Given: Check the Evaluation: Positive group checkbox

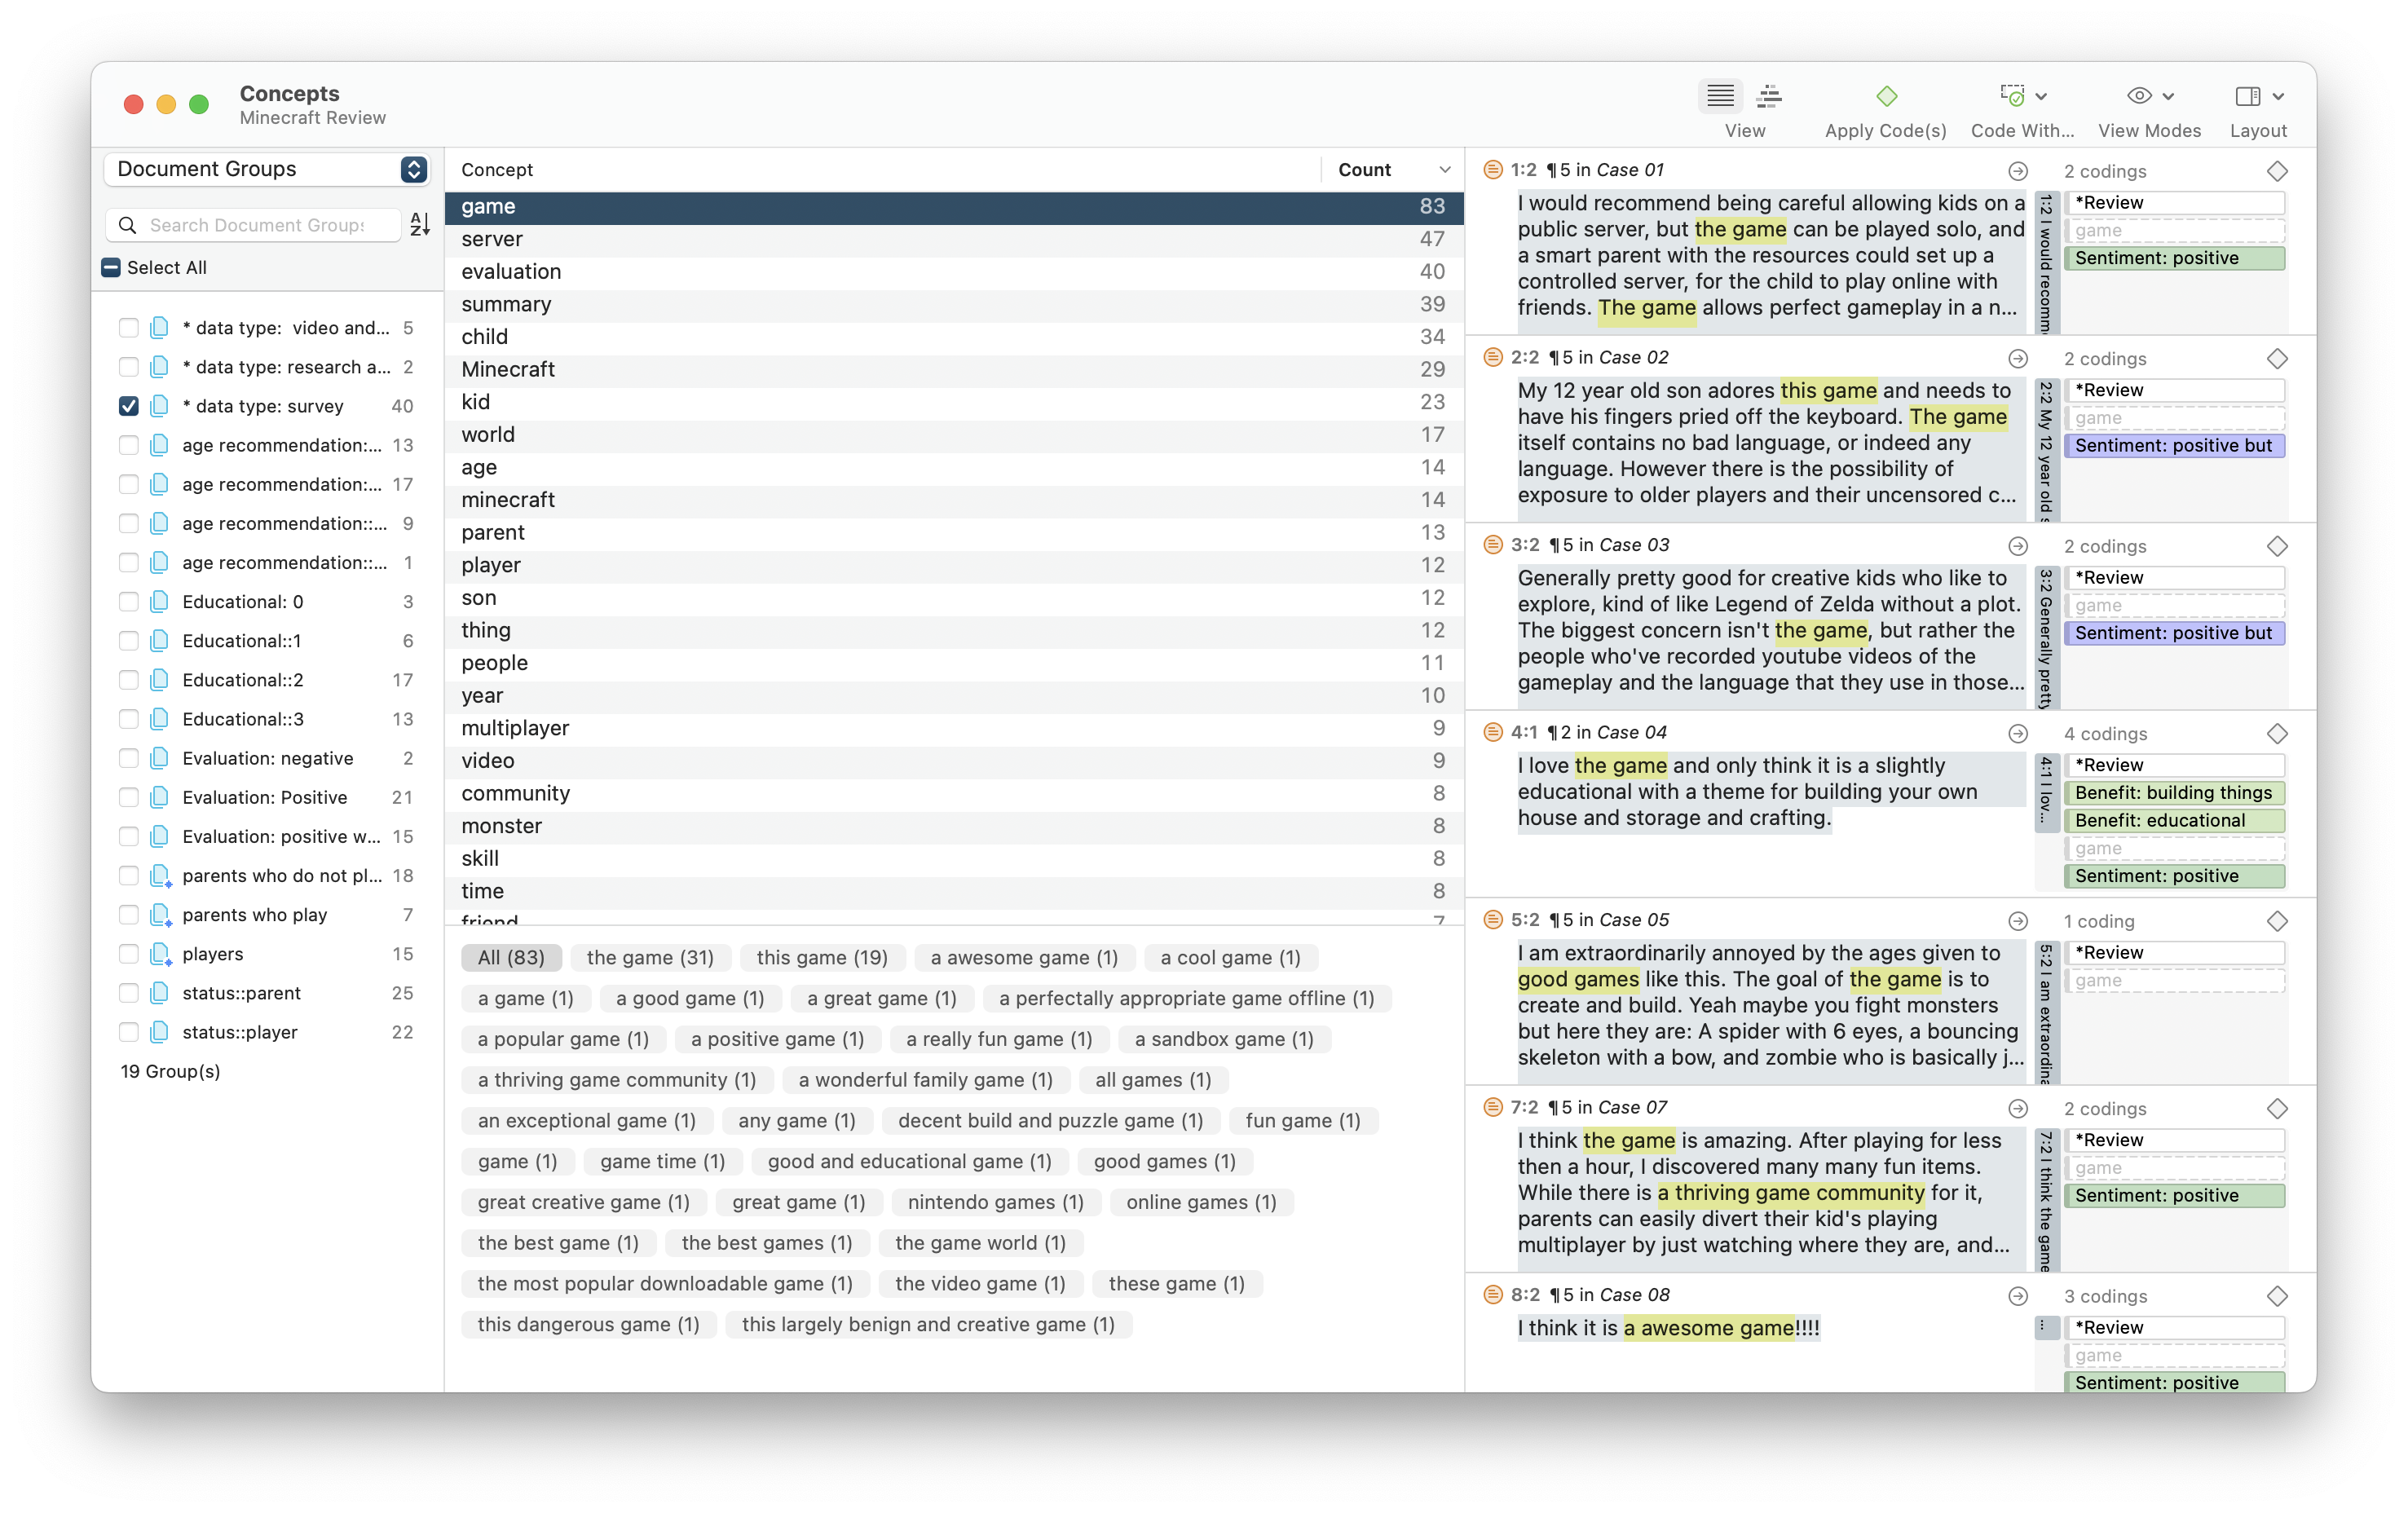Looking at the screenshot, I should [129, 797].
